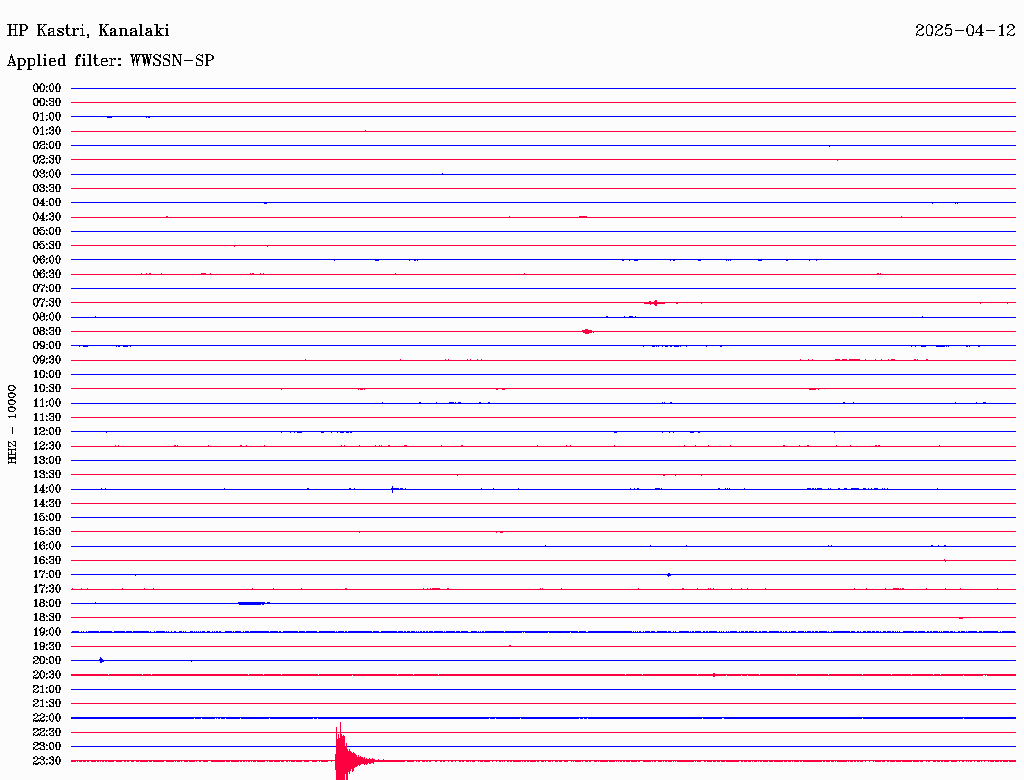Click the 08:30 time label
The height and width of the screenshot is (780, 1024).
point(47,332)
